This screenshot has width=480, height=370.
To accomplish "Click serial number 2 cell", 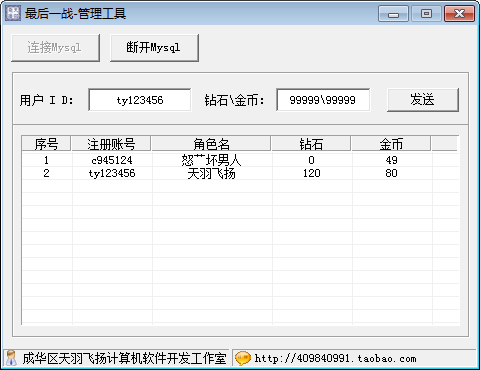I will coord(46,173).
